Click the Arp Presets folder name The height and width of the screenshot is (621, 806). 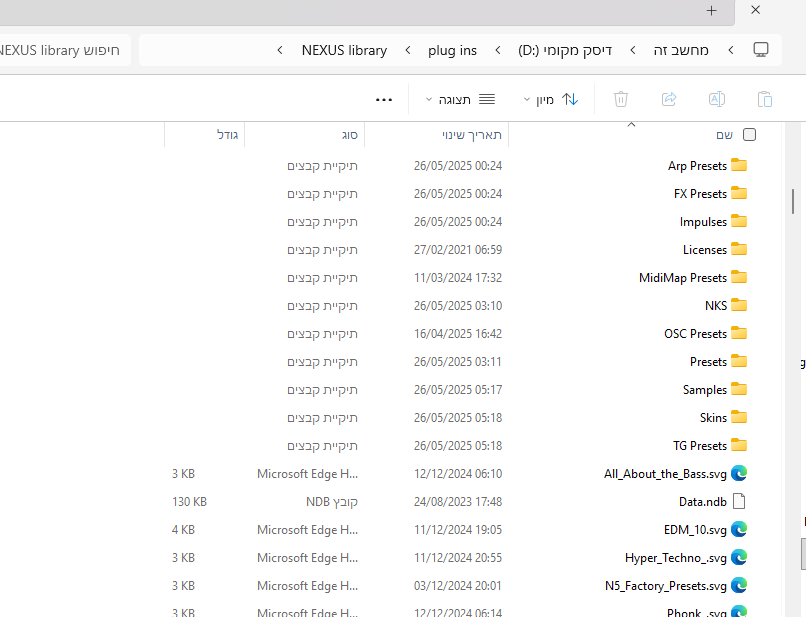click(697, 166)
